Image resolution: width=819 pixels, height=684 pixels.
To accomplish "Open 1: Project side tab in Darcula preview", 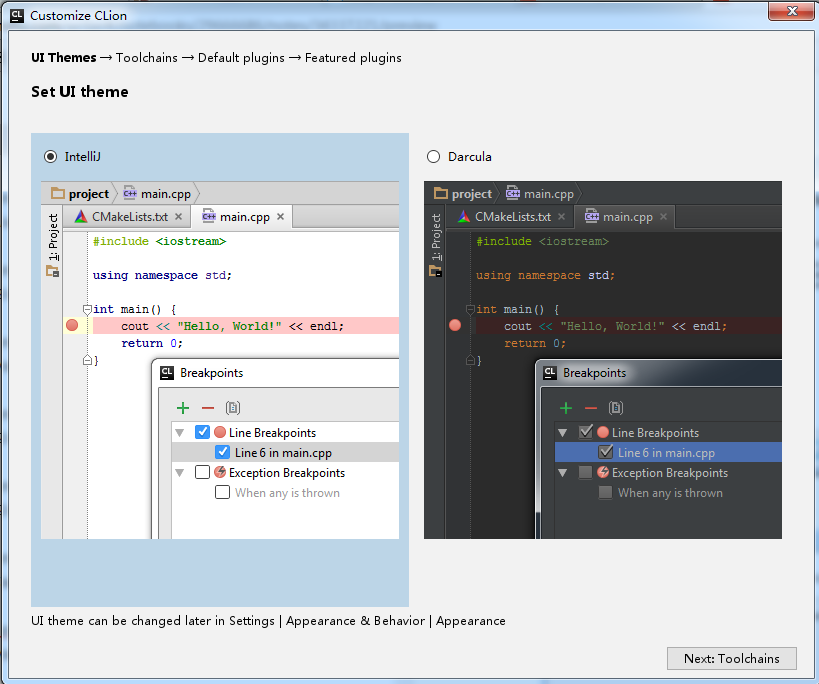I will [x=435, y=245].
